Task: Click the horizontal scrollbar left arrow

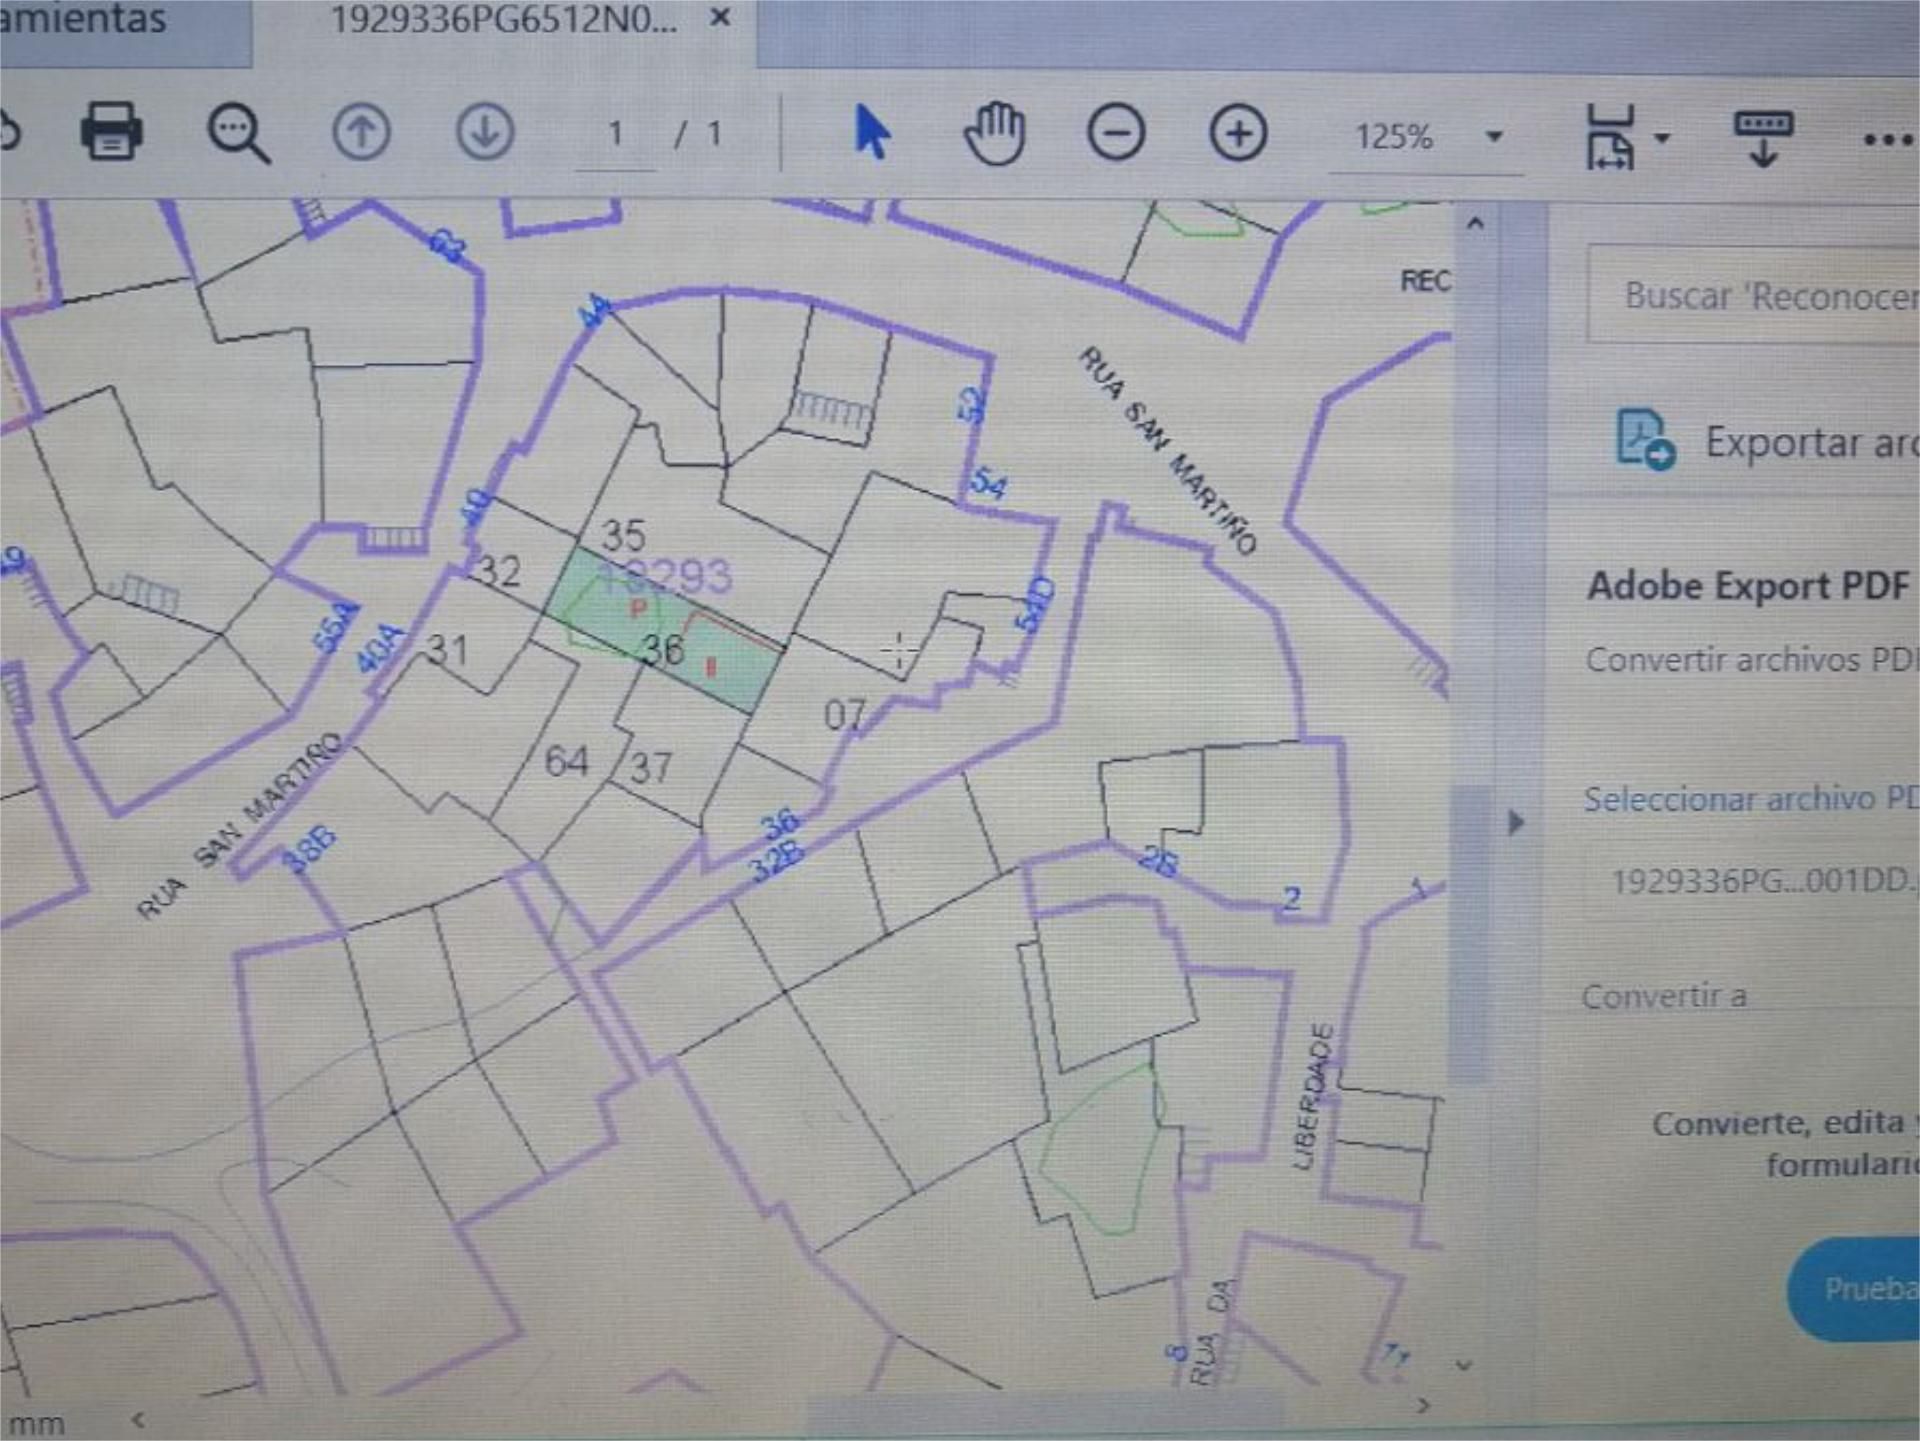Action: click(138, 1418)
